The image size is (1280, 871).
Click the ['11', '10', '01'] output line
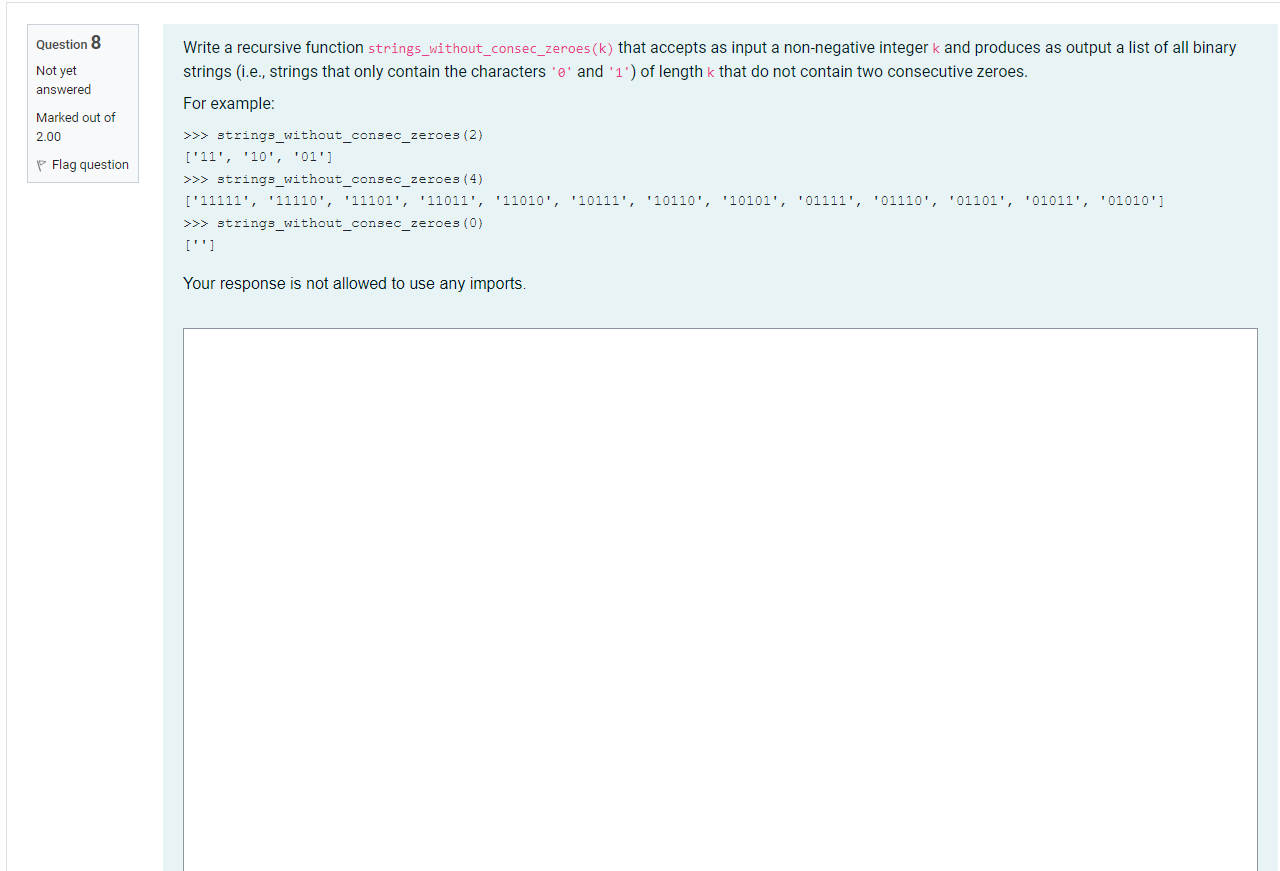(x=257, y=157)
